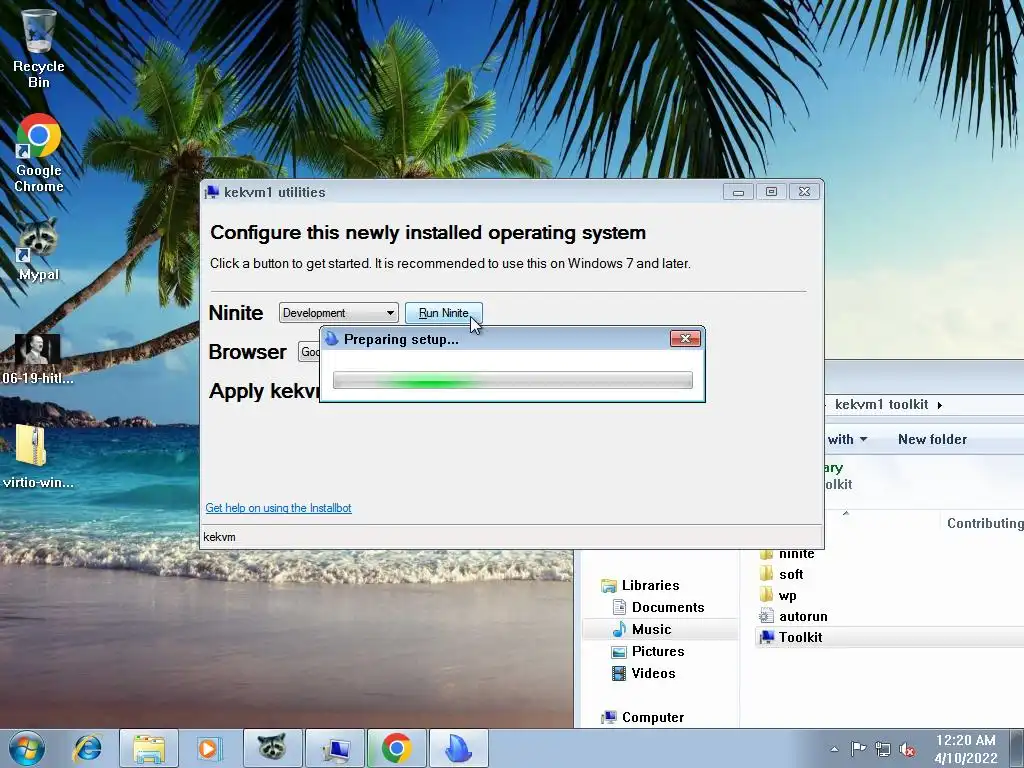Click the kekvm1 utilities window title icon

pyautogui.click(x=212, y=192)
